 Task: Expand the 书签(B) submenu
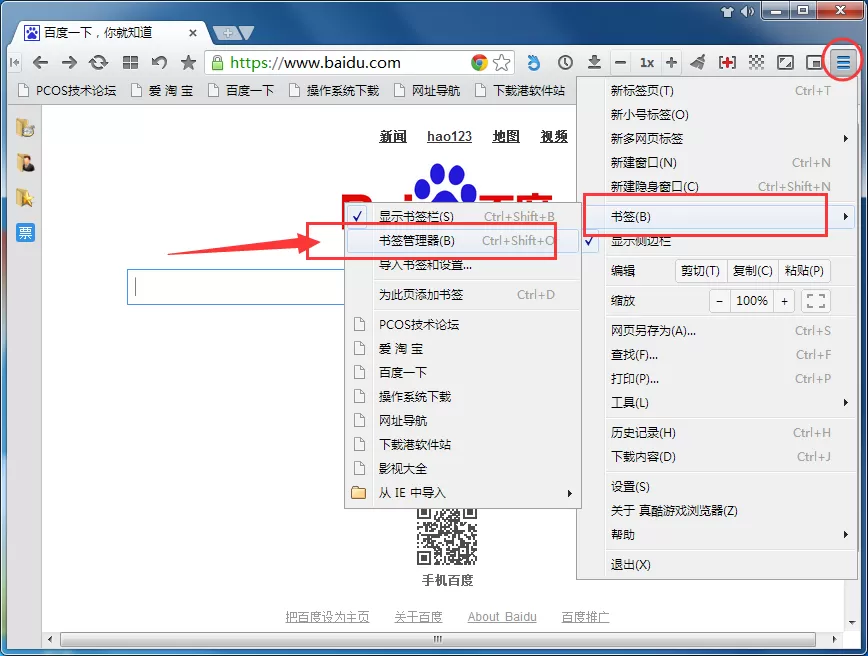point(717,216)
